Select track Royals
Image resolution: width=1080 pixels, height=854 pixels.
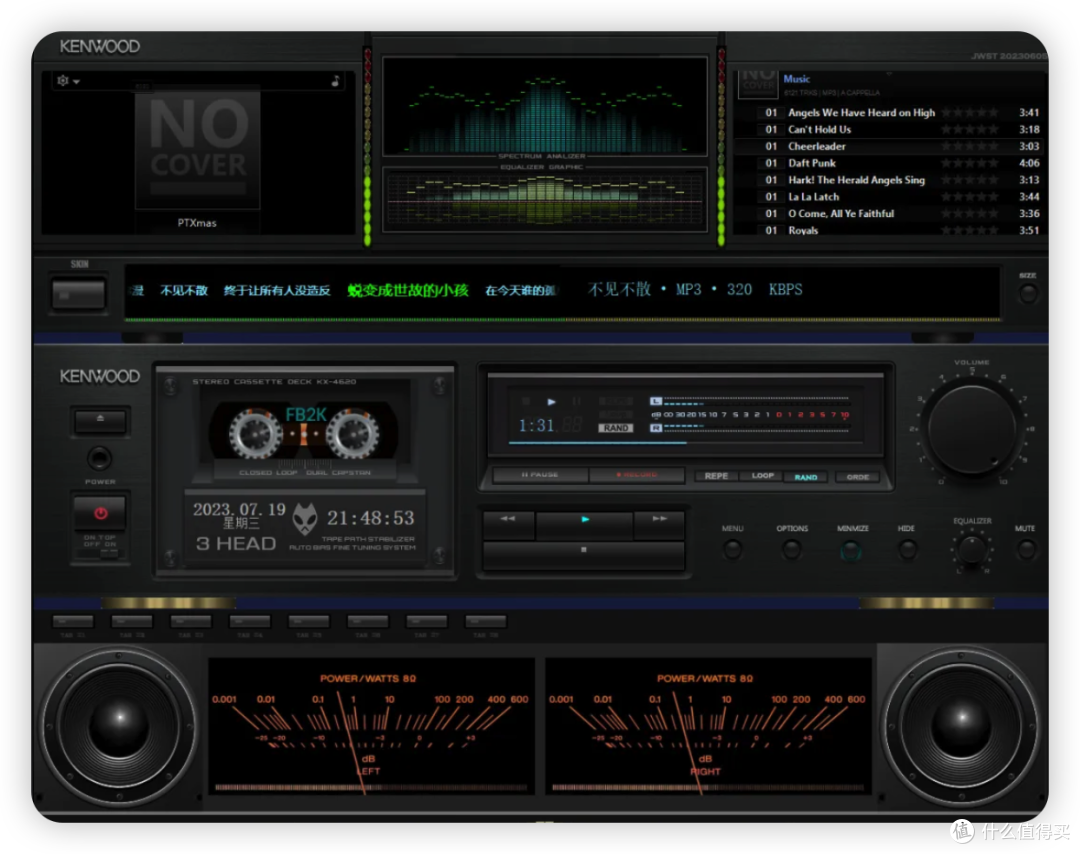890,230
